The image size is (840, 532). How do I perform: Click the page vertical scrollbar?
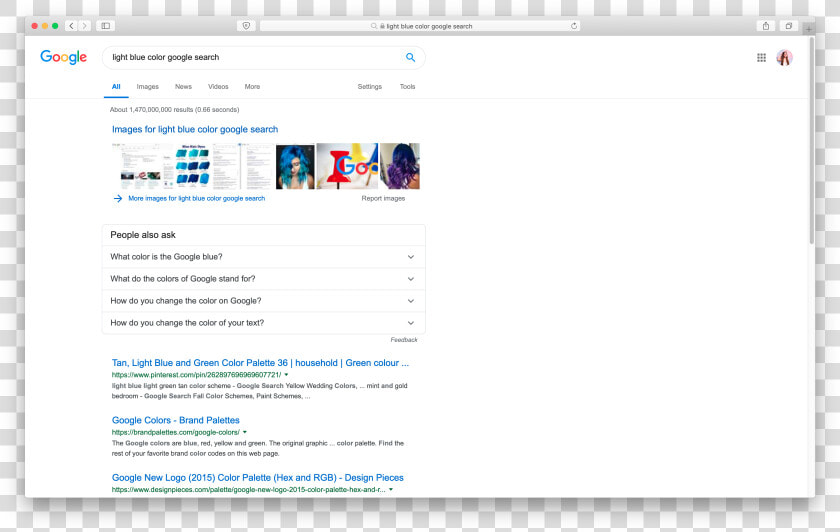[x=812, y=140]
